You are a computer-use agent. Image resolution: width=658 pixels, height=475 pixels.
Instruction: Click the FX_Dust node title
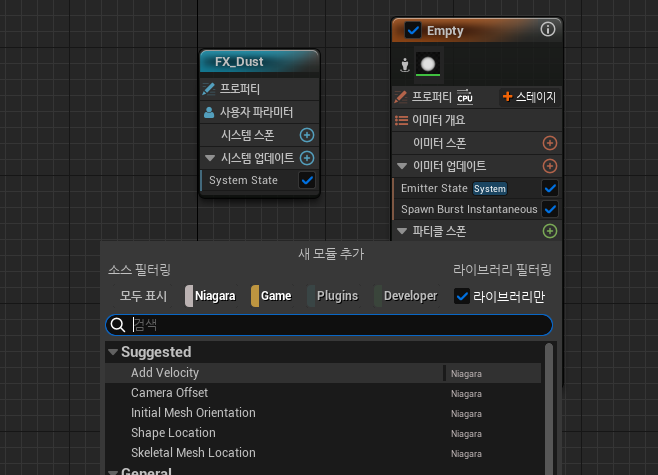pyautogui.click(x=239, y=62)
